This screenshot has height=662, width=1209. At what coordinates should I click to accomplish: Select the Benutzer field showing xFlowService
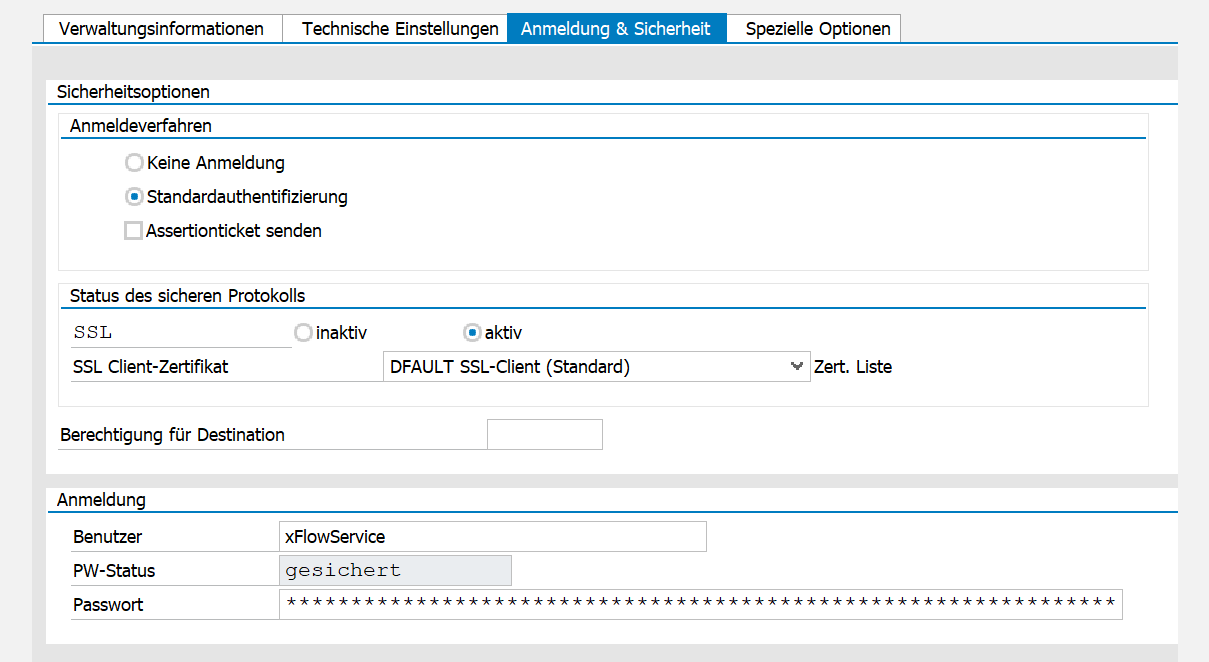click(x=490, y=536)
